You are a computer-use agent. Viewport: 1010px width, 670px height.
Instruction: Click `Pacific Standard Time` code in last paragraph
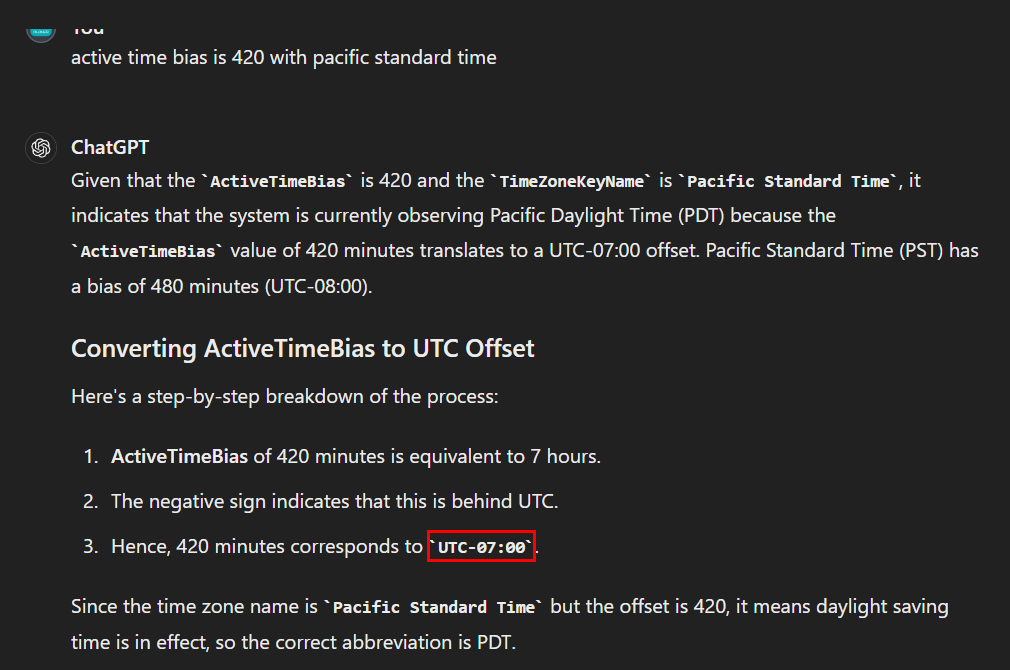click(433, 607)
